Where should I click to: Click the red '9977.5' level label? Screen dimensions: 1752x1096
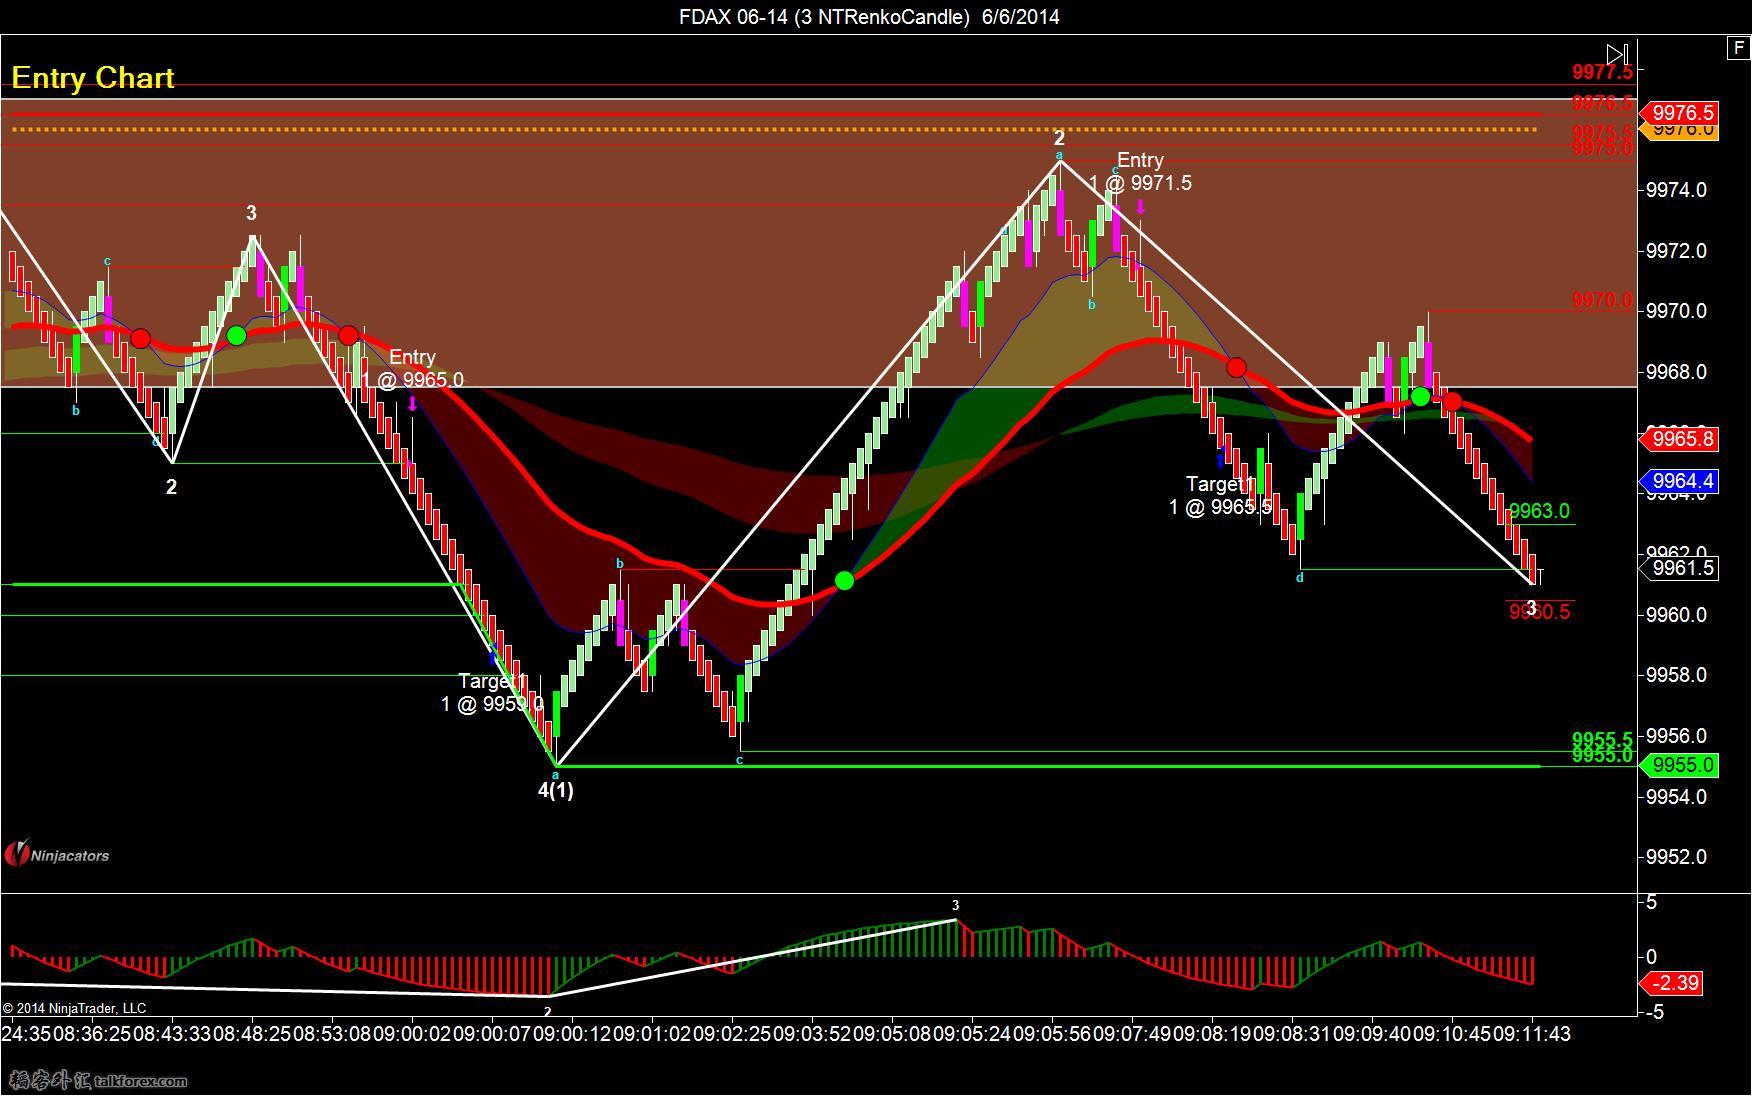click(x=1602, y=71)
